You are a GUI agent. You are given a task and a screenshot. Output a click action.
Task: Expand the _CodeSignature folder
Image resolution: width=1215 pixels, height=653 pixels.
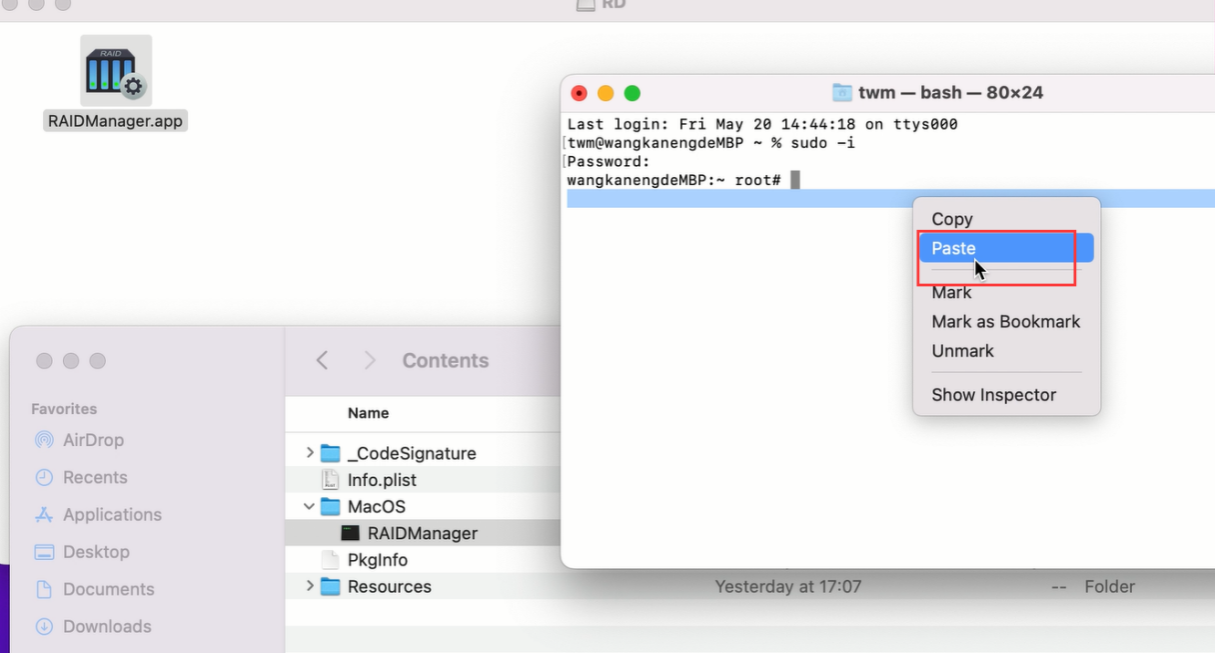pos(310,453)
